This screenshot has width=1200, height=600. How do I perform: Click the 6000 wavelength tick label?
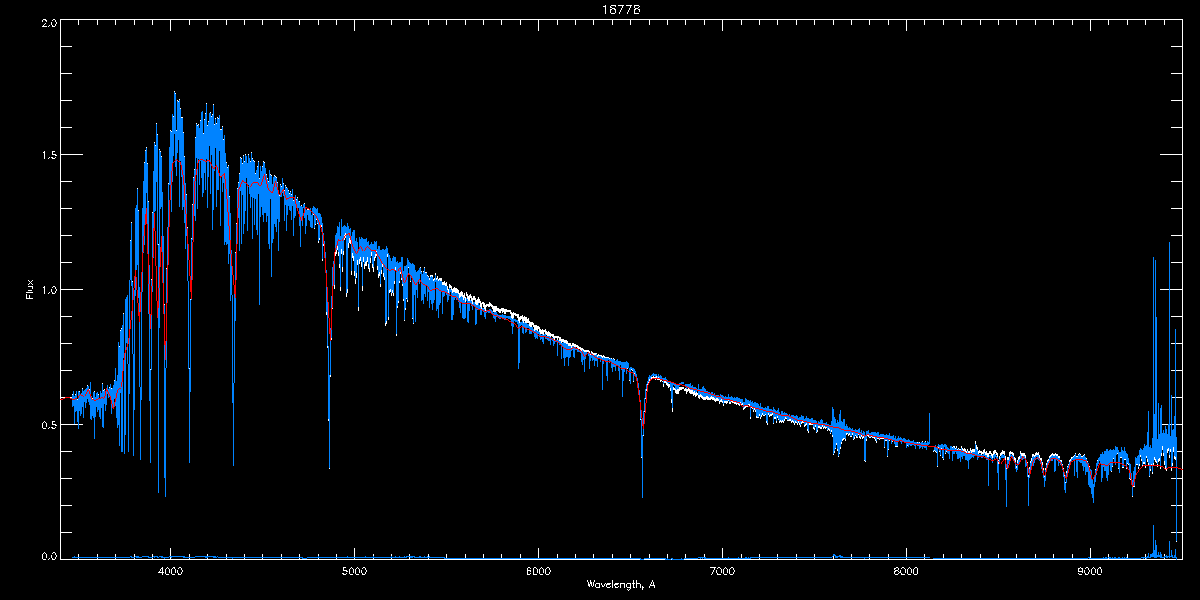(538, 572)
